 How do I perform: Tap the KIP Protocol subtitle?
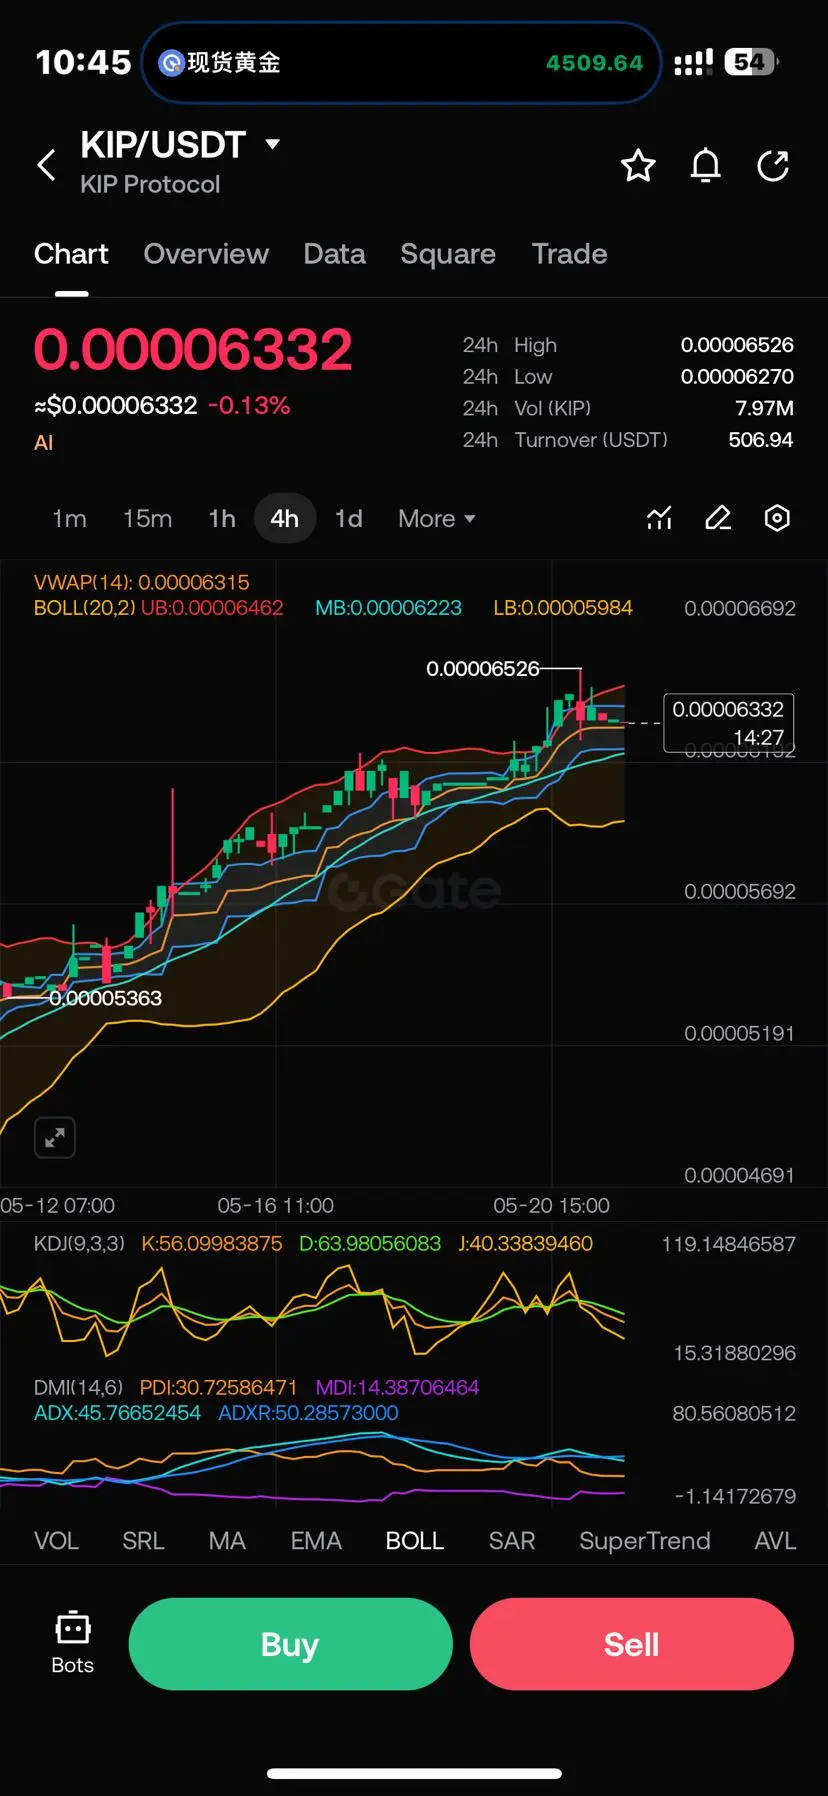pos(150,185)
